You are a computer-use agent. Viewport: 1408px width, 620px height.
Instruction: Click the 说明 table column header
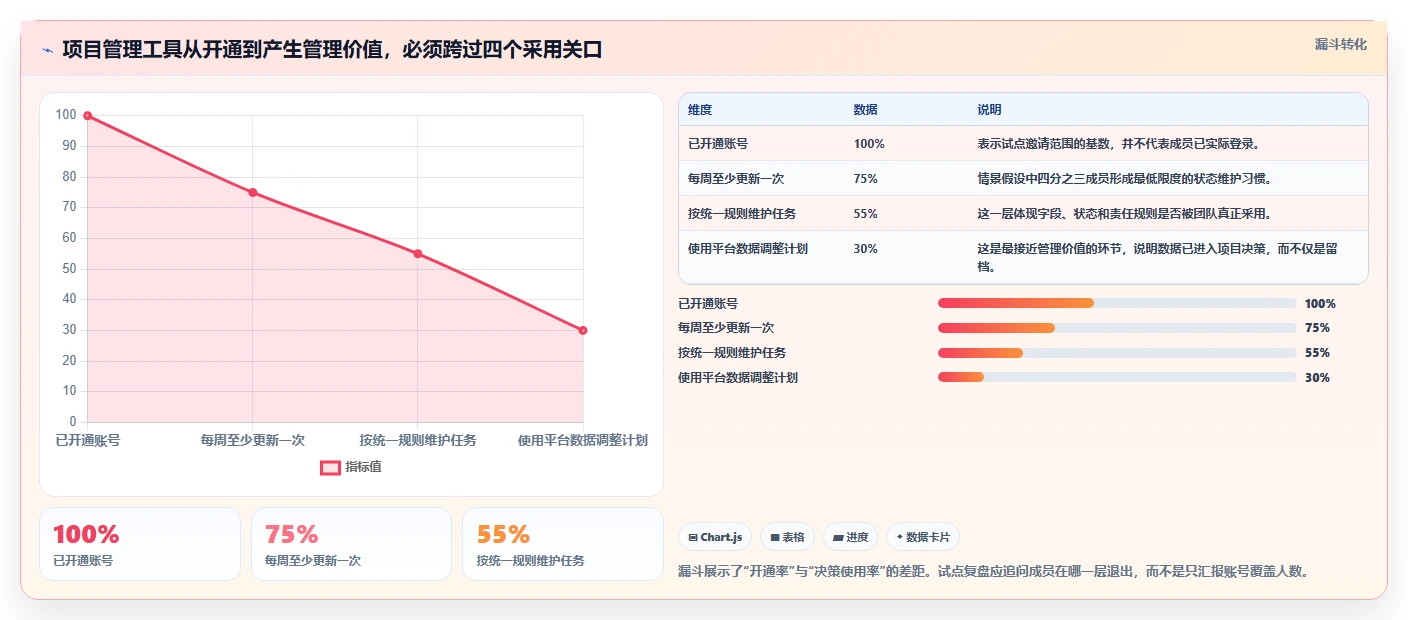click(x=990, y=110)
